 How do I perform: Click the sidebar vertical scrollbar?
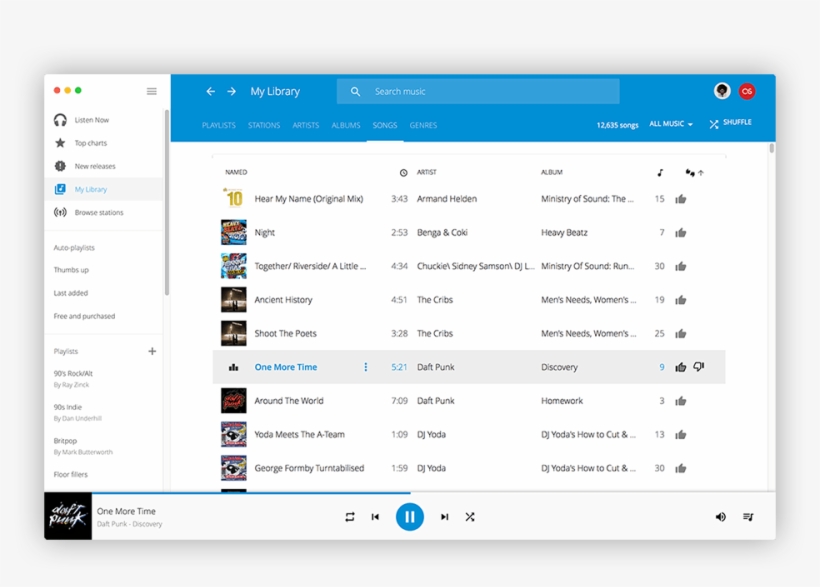167,203
